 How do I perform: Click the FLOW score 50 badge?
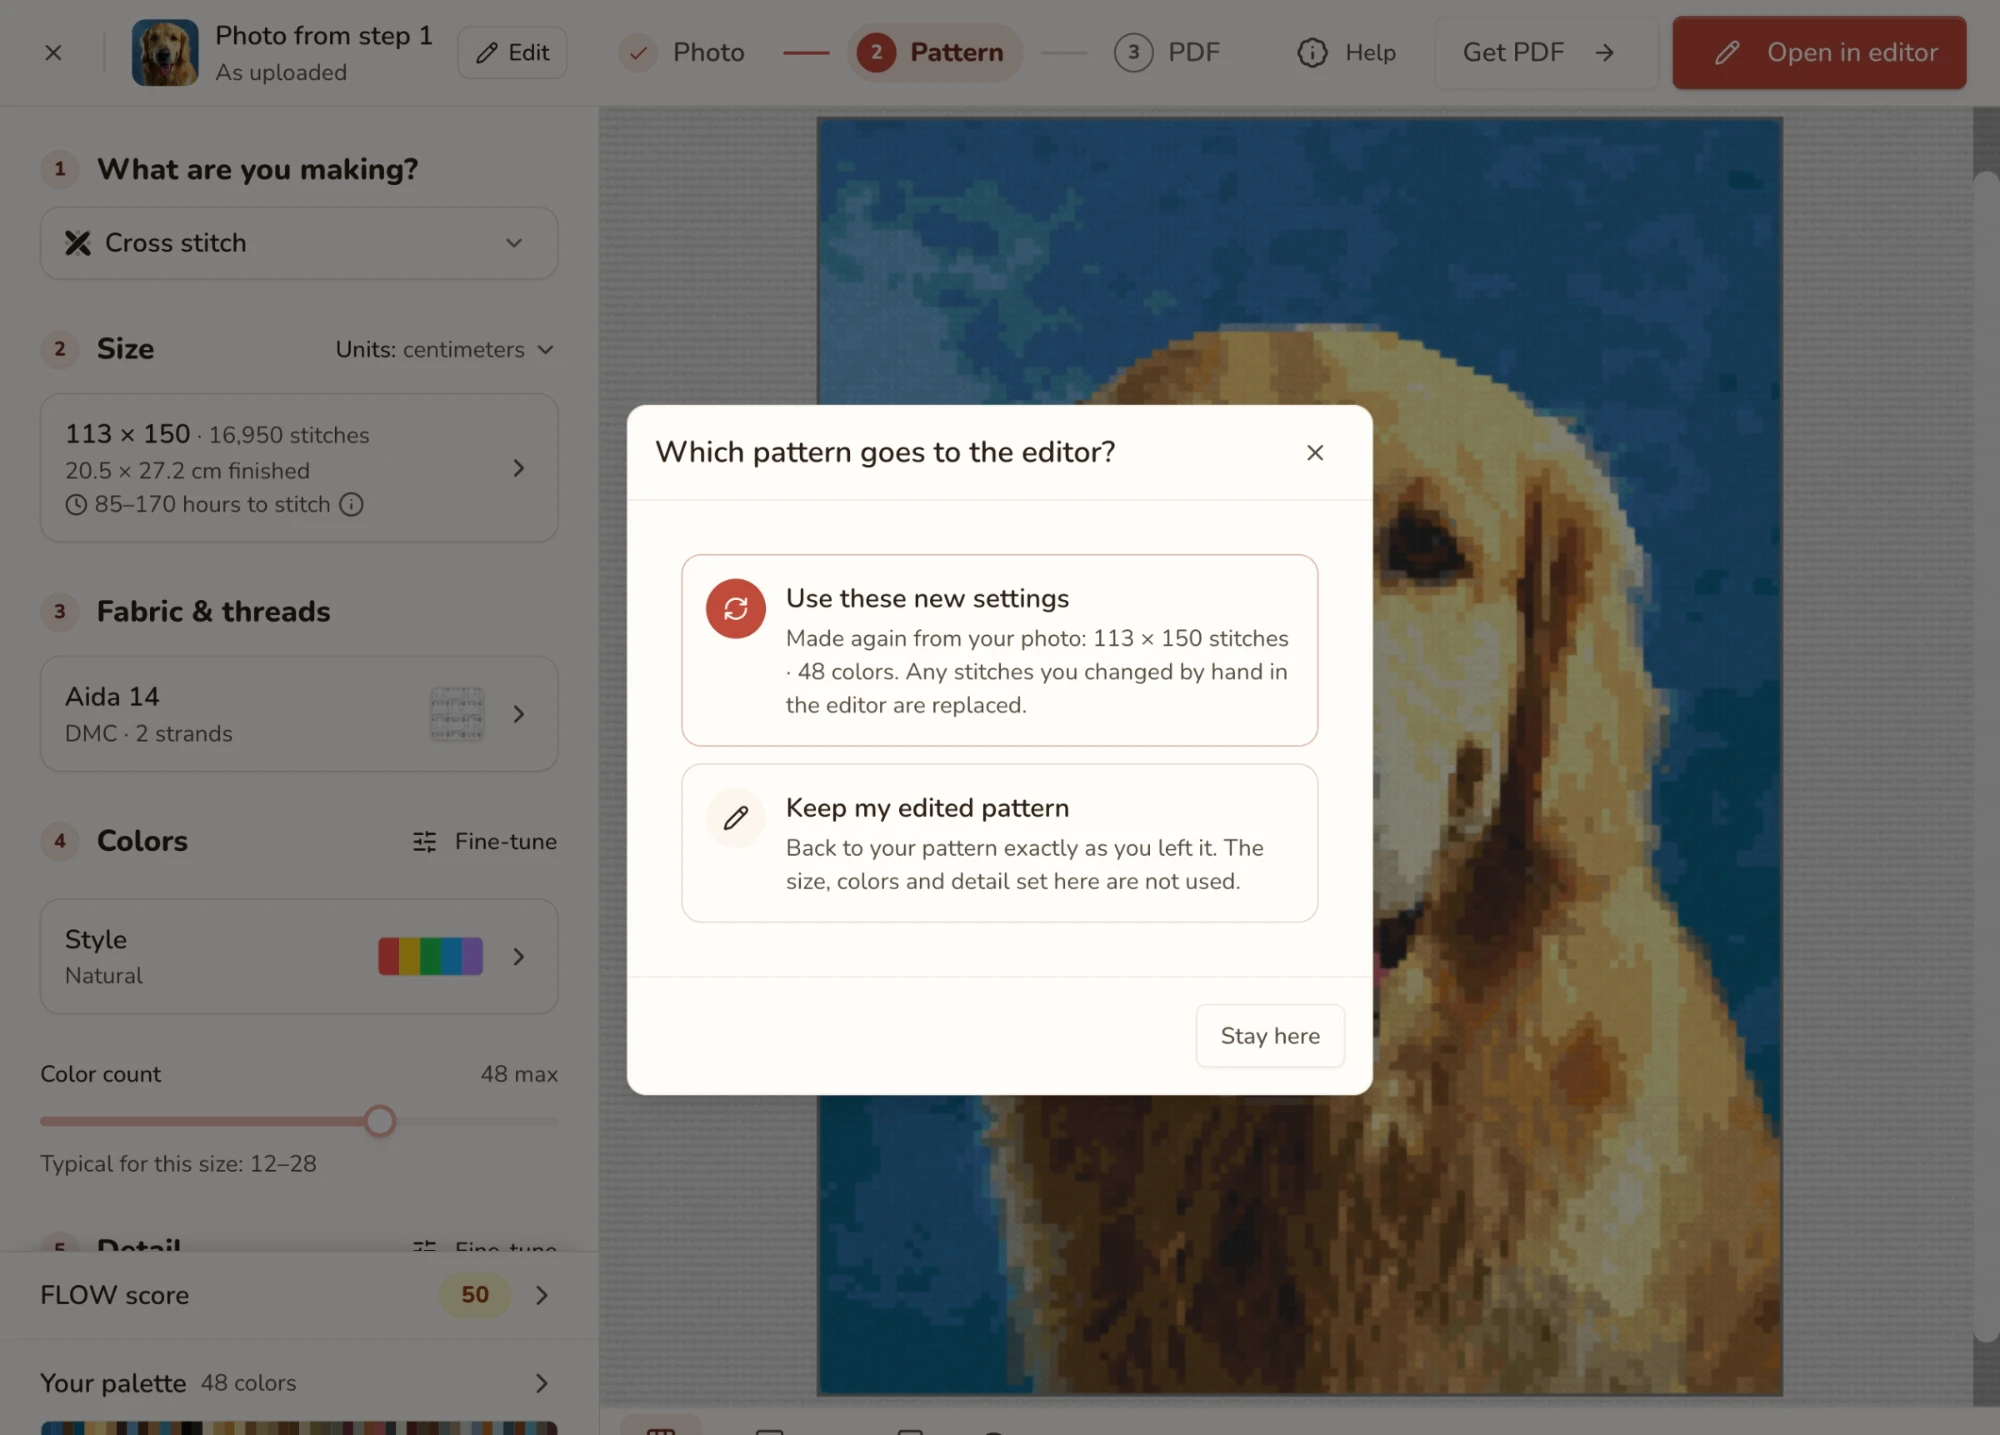click(x=475, y=1295)
